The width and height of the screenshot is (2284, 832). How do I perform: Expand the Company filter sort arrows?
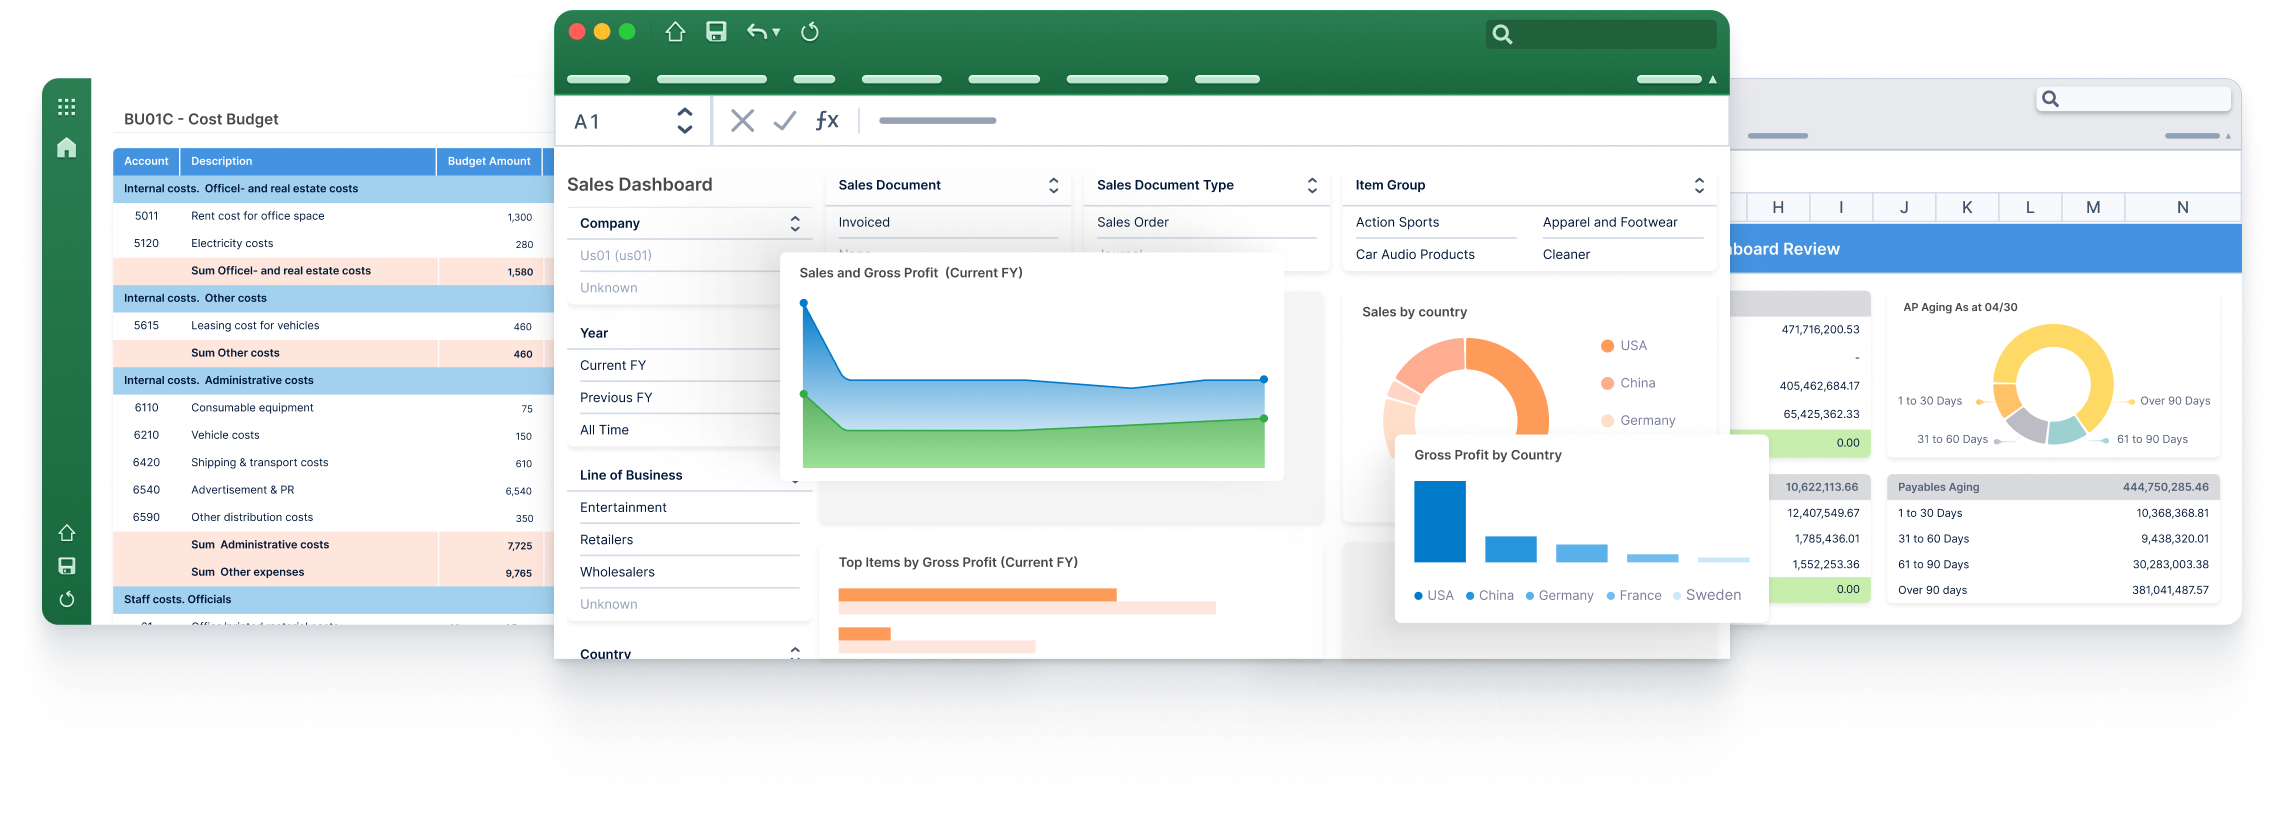point(795,223)
